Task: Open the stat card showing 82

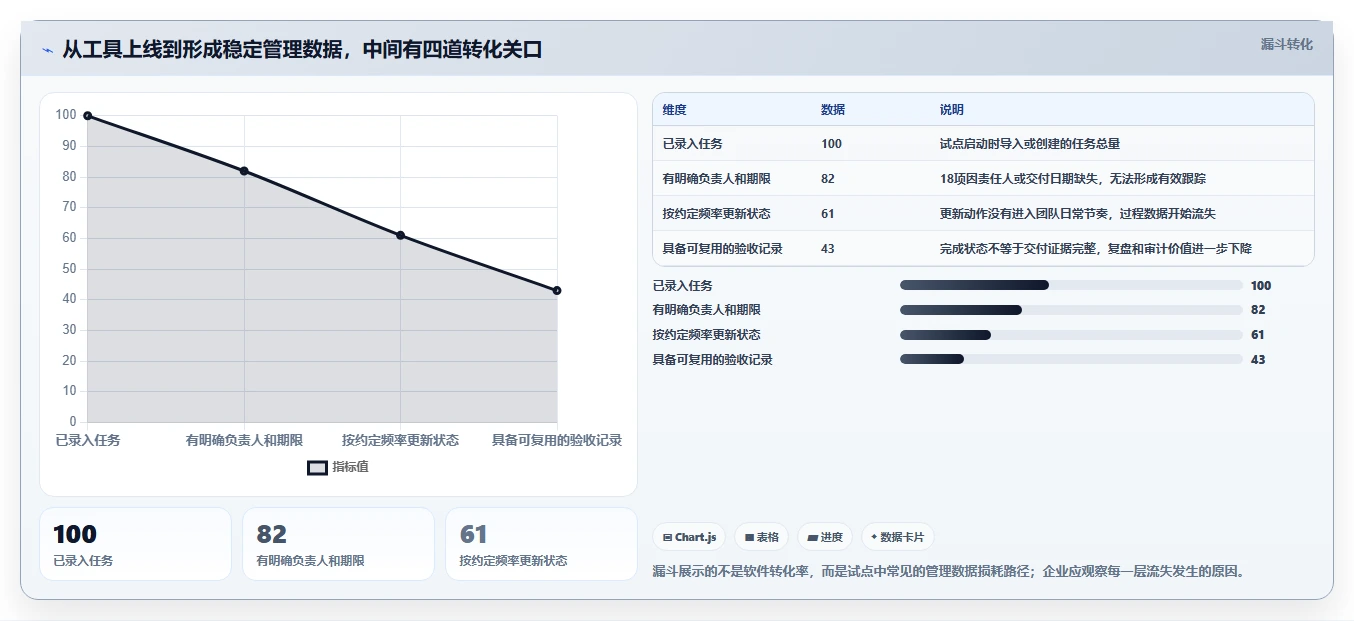Action: point(338,544)
